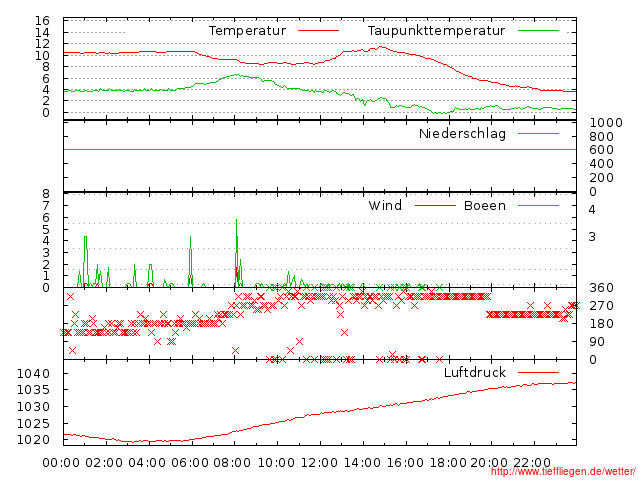Image resolution: width=640 pixels, height=480 pixels.
Task: Click the 14:00 time axis label
Action: (362, 462)
